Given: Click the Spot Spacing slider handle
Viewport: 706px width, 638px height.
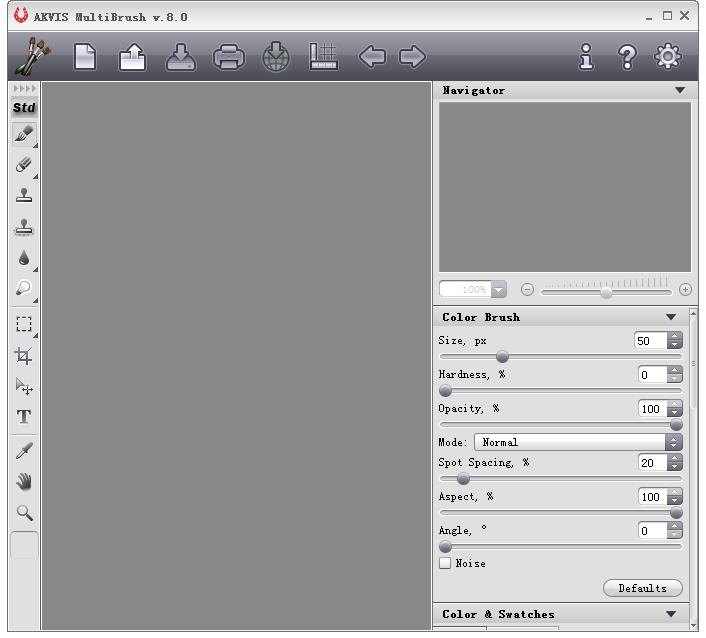Looking at the screenshot, I should tap(463, 479).
